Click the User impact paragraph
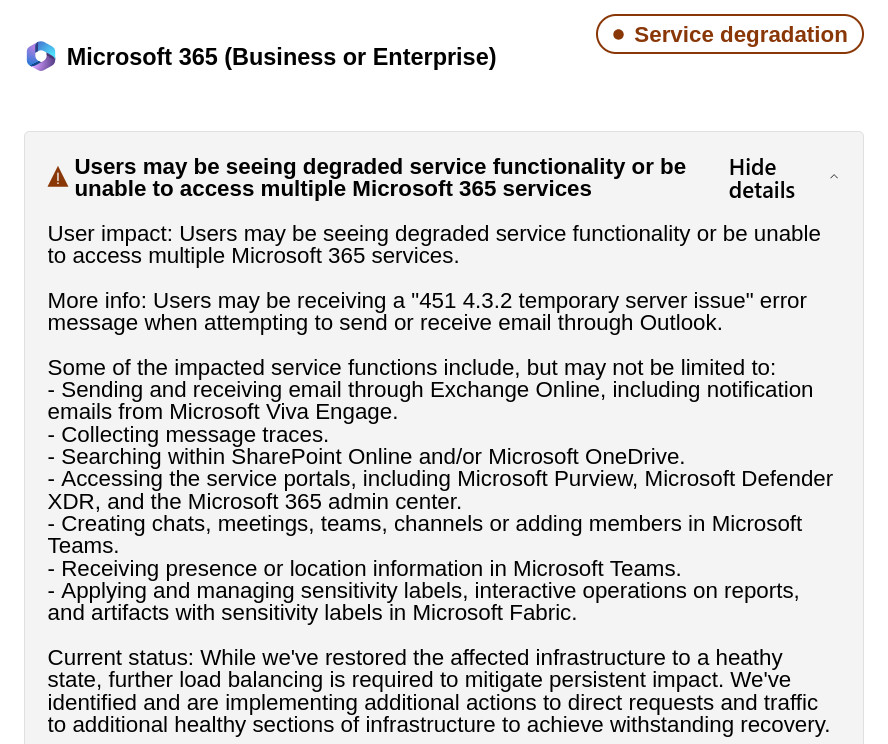This screenshot has width=888, height=744. pyautogui.click(x=434, y=245)
